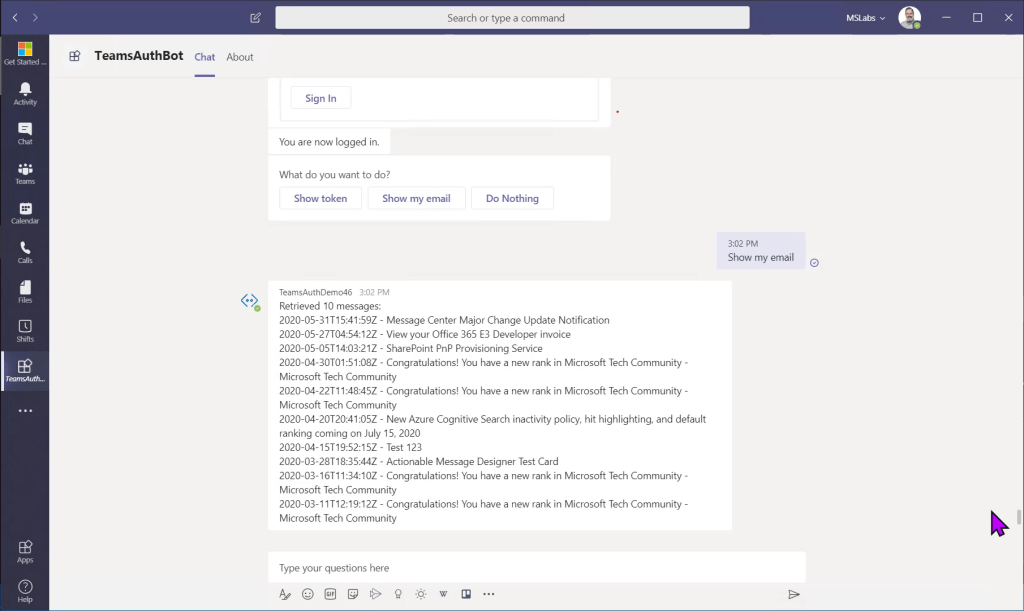The height and width of the screenshot is (611, 1024).
Task: Switch to the About tab
Action: [240, 57]
